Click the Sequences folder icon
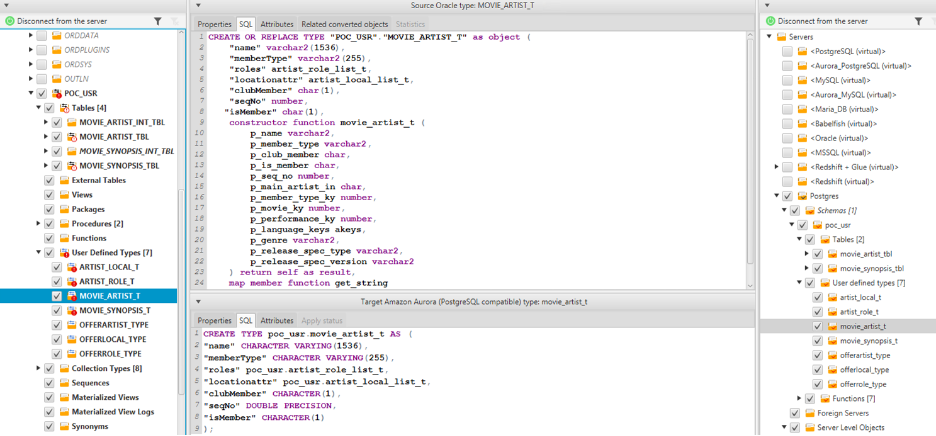Screen dimensions: 936x436 (x=64, y=383)
